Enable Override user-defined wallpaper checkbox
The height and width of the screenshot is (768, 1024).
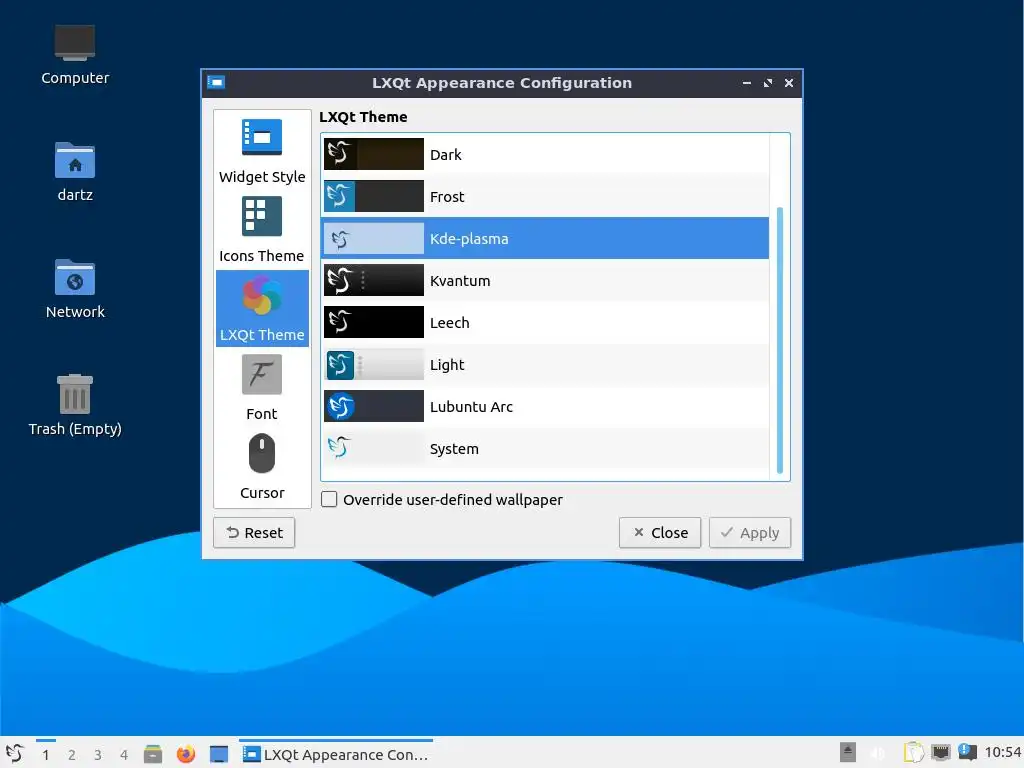(329, 500)
